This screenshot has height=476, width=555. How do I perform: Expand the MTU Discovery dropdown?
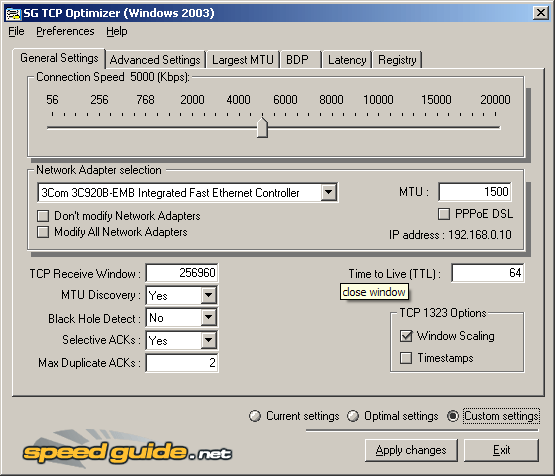pos(208,295)
